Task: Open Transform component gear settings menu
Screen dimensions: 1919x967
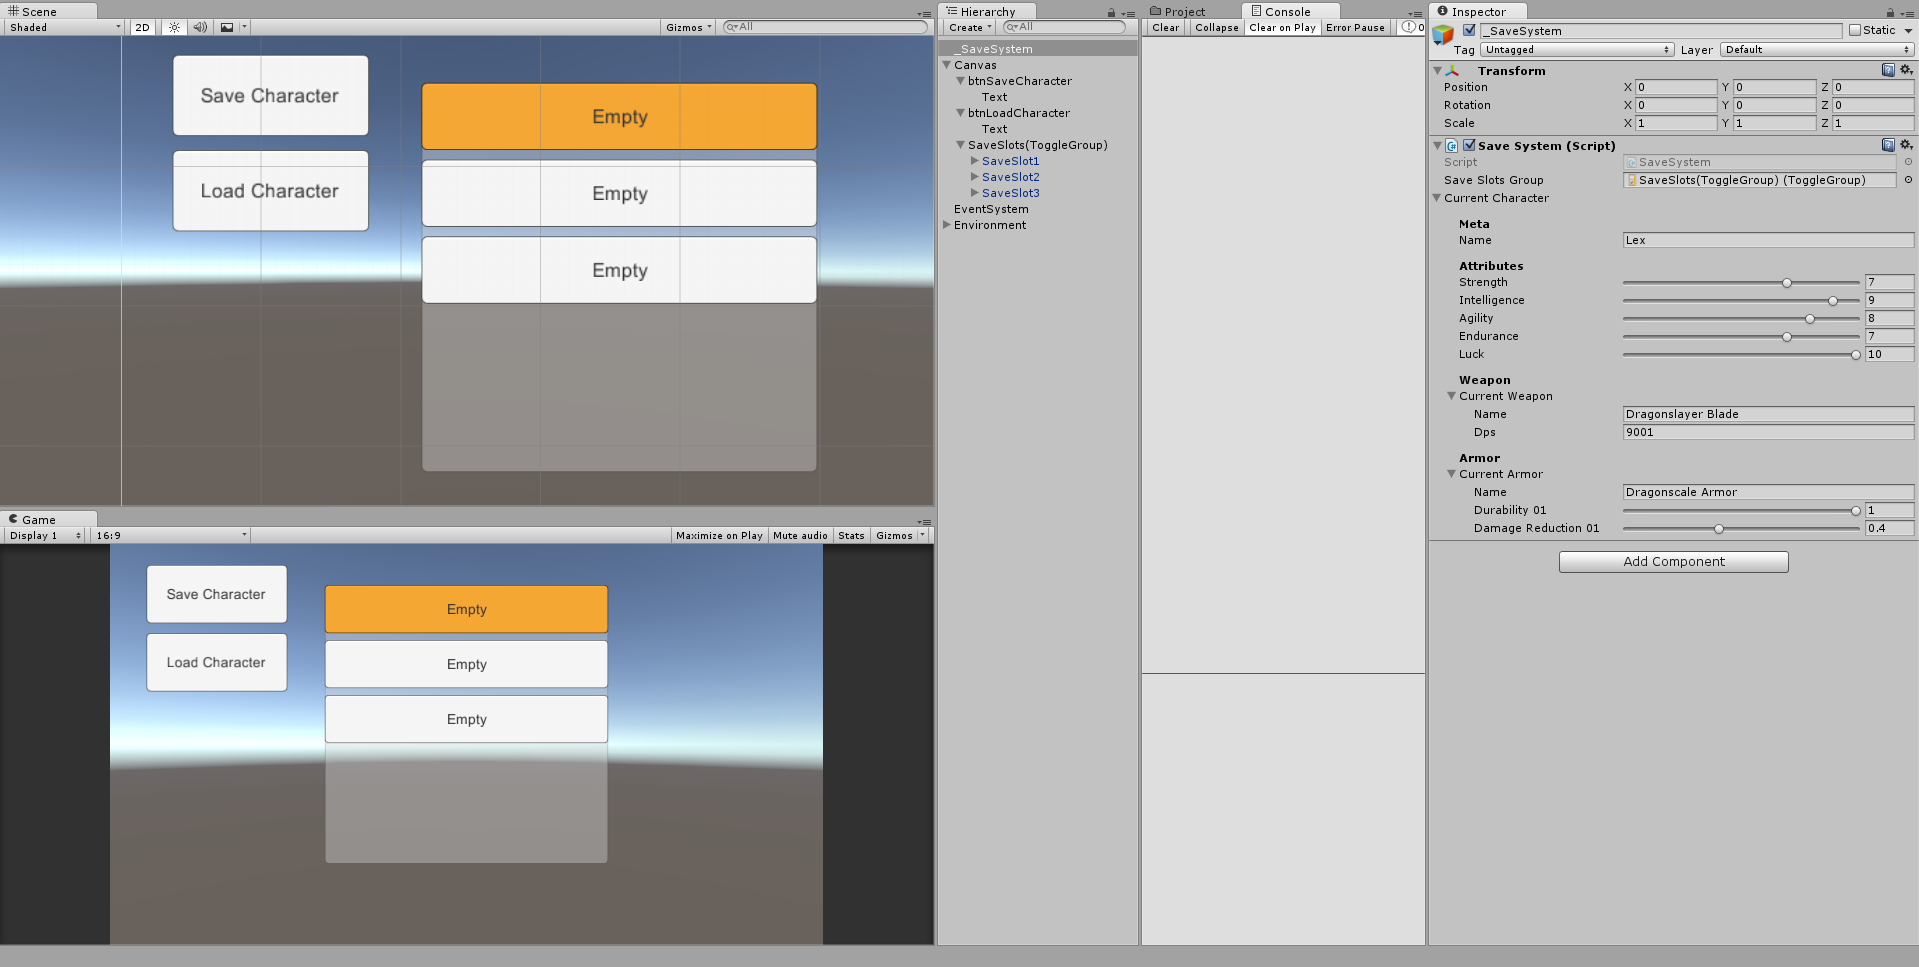Action: [1906, 70]
